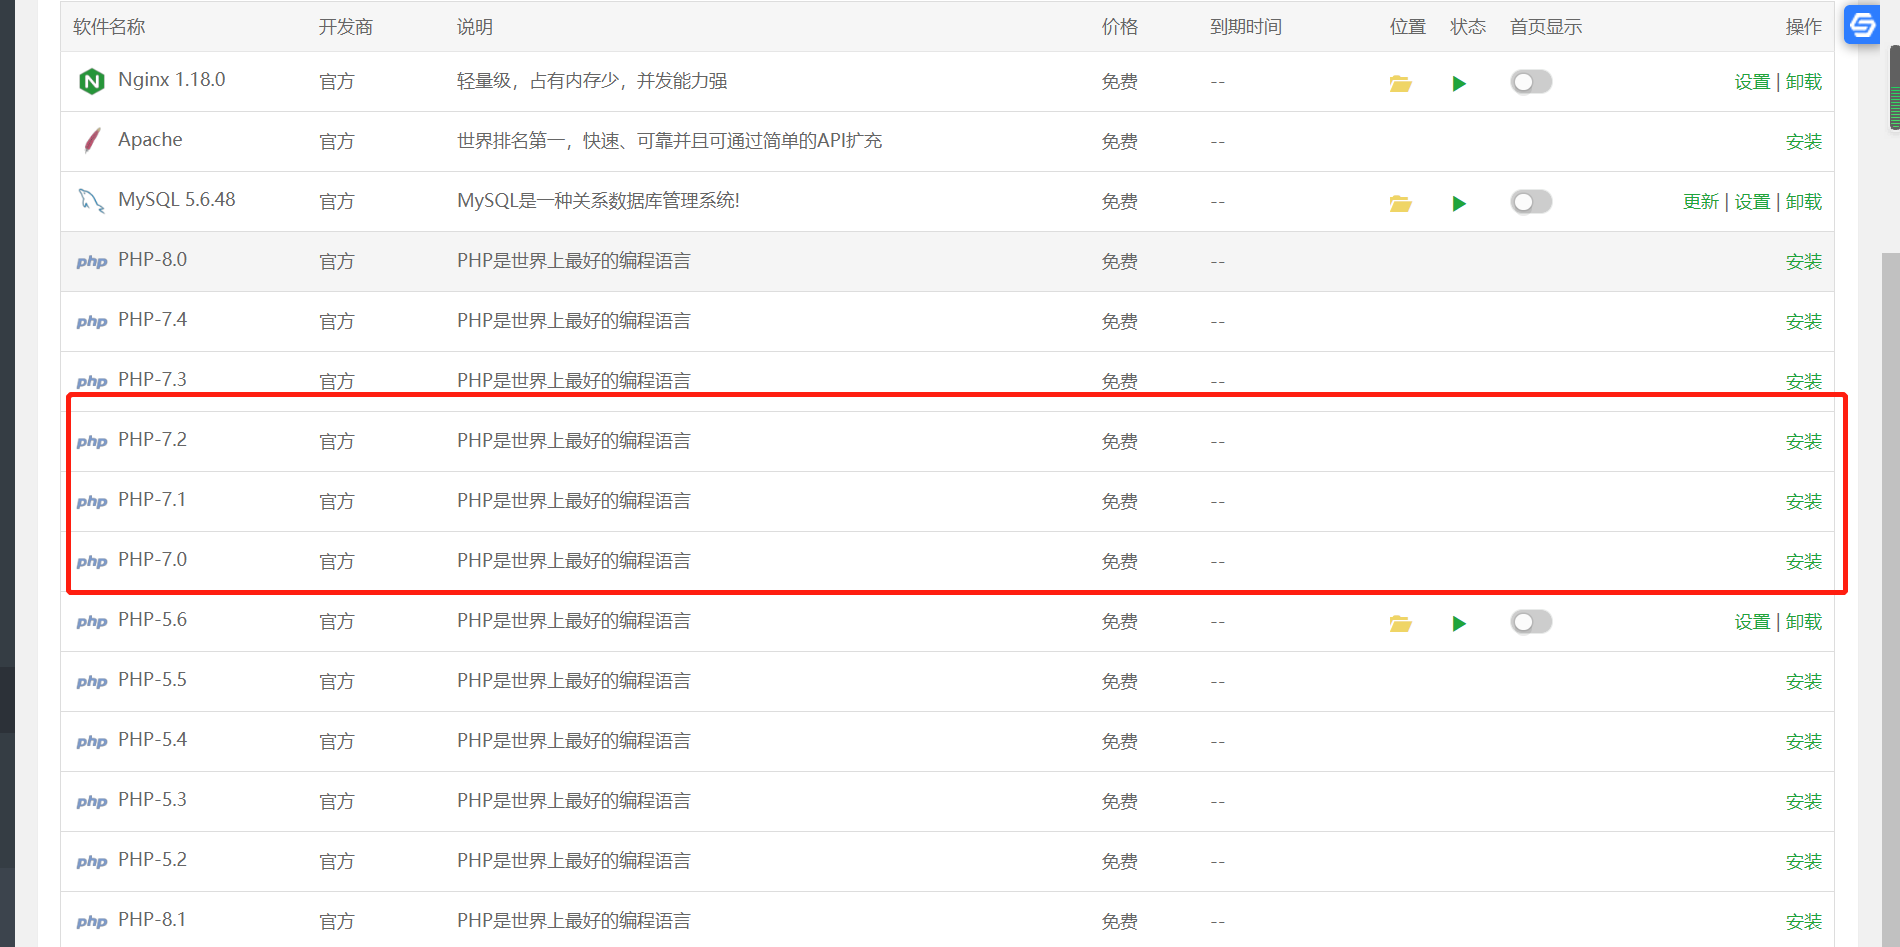This screenshot has height=947, width=1900.
Task: Click the php logo beside PHP-5.5
Action: tap(92, 682)
